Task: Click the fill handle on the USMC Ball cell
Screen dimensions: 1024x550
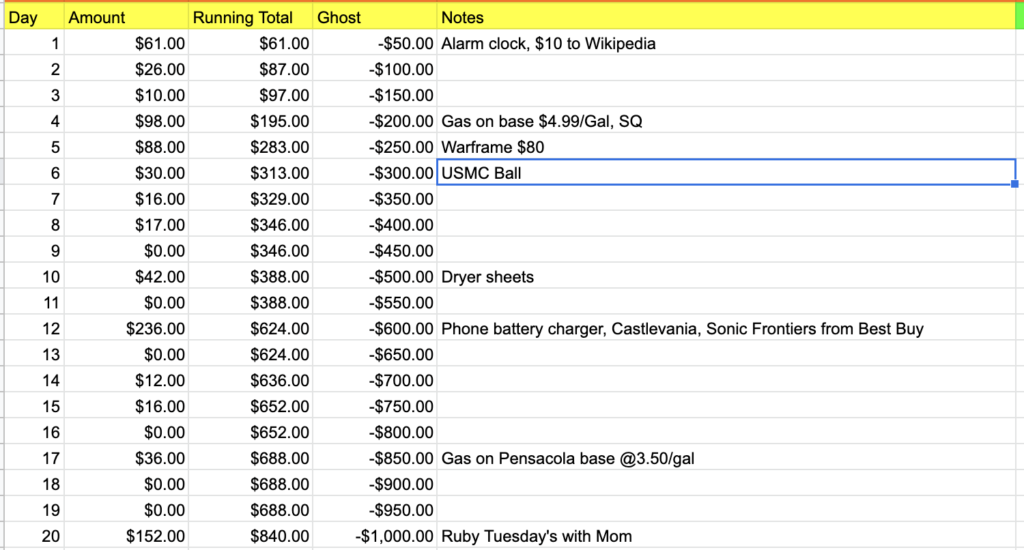Action: (1015, 184)
